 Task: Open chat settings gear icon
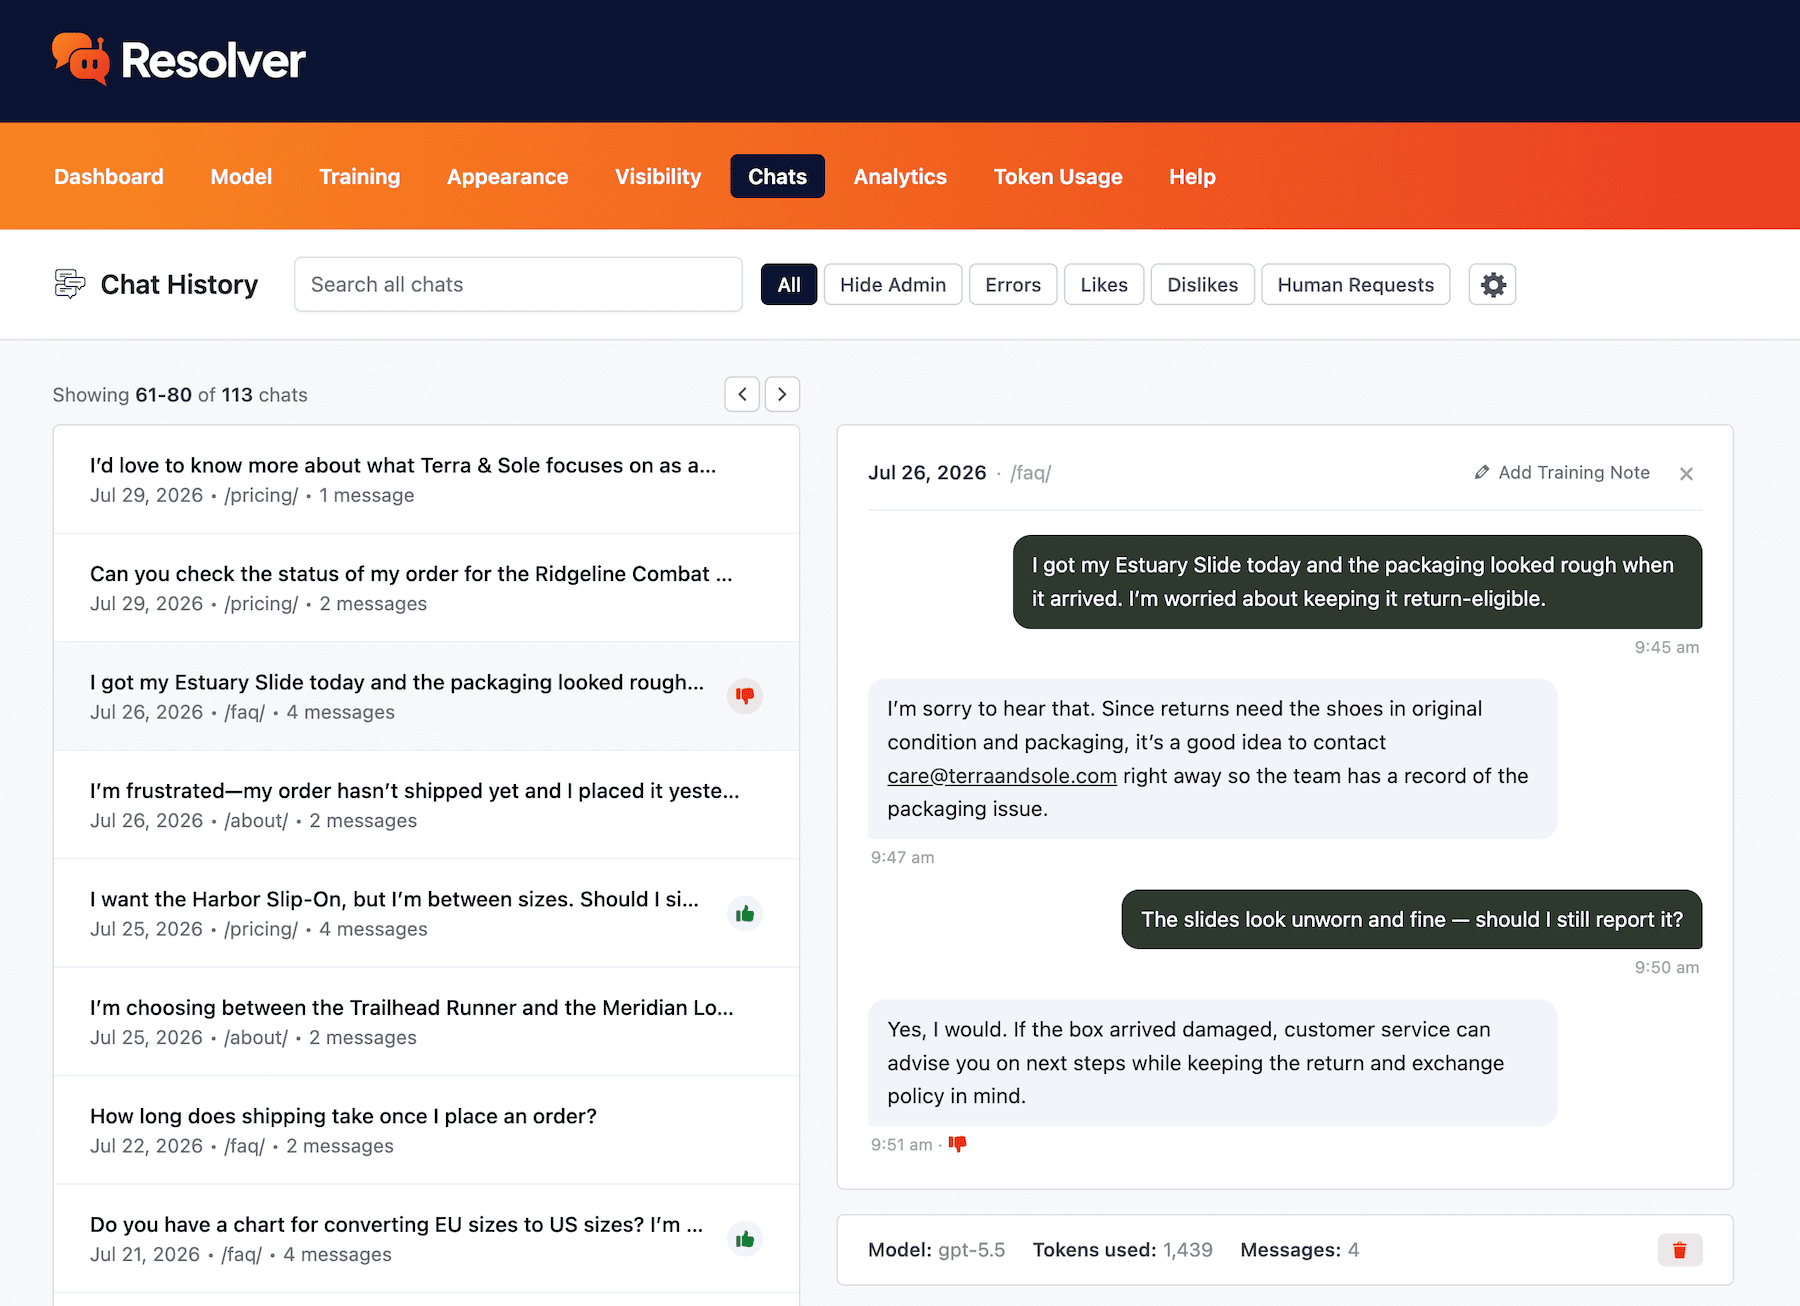[x=1492, y=285]
